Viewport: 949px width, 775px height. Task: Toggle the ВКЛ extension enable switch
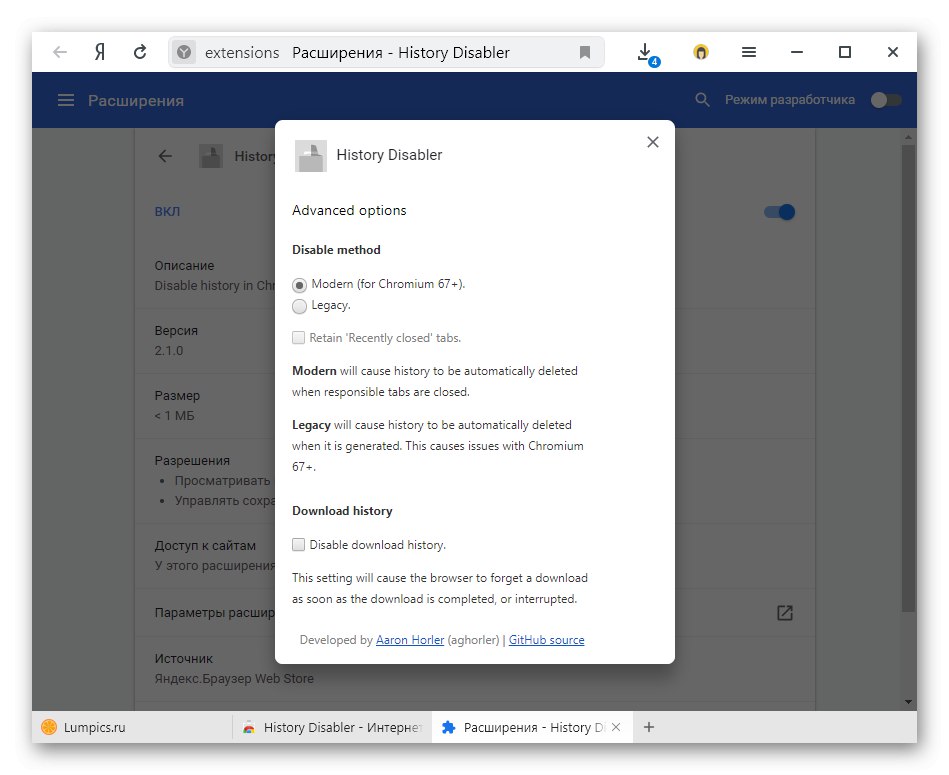pyautogui.click(x=780, y=212)
